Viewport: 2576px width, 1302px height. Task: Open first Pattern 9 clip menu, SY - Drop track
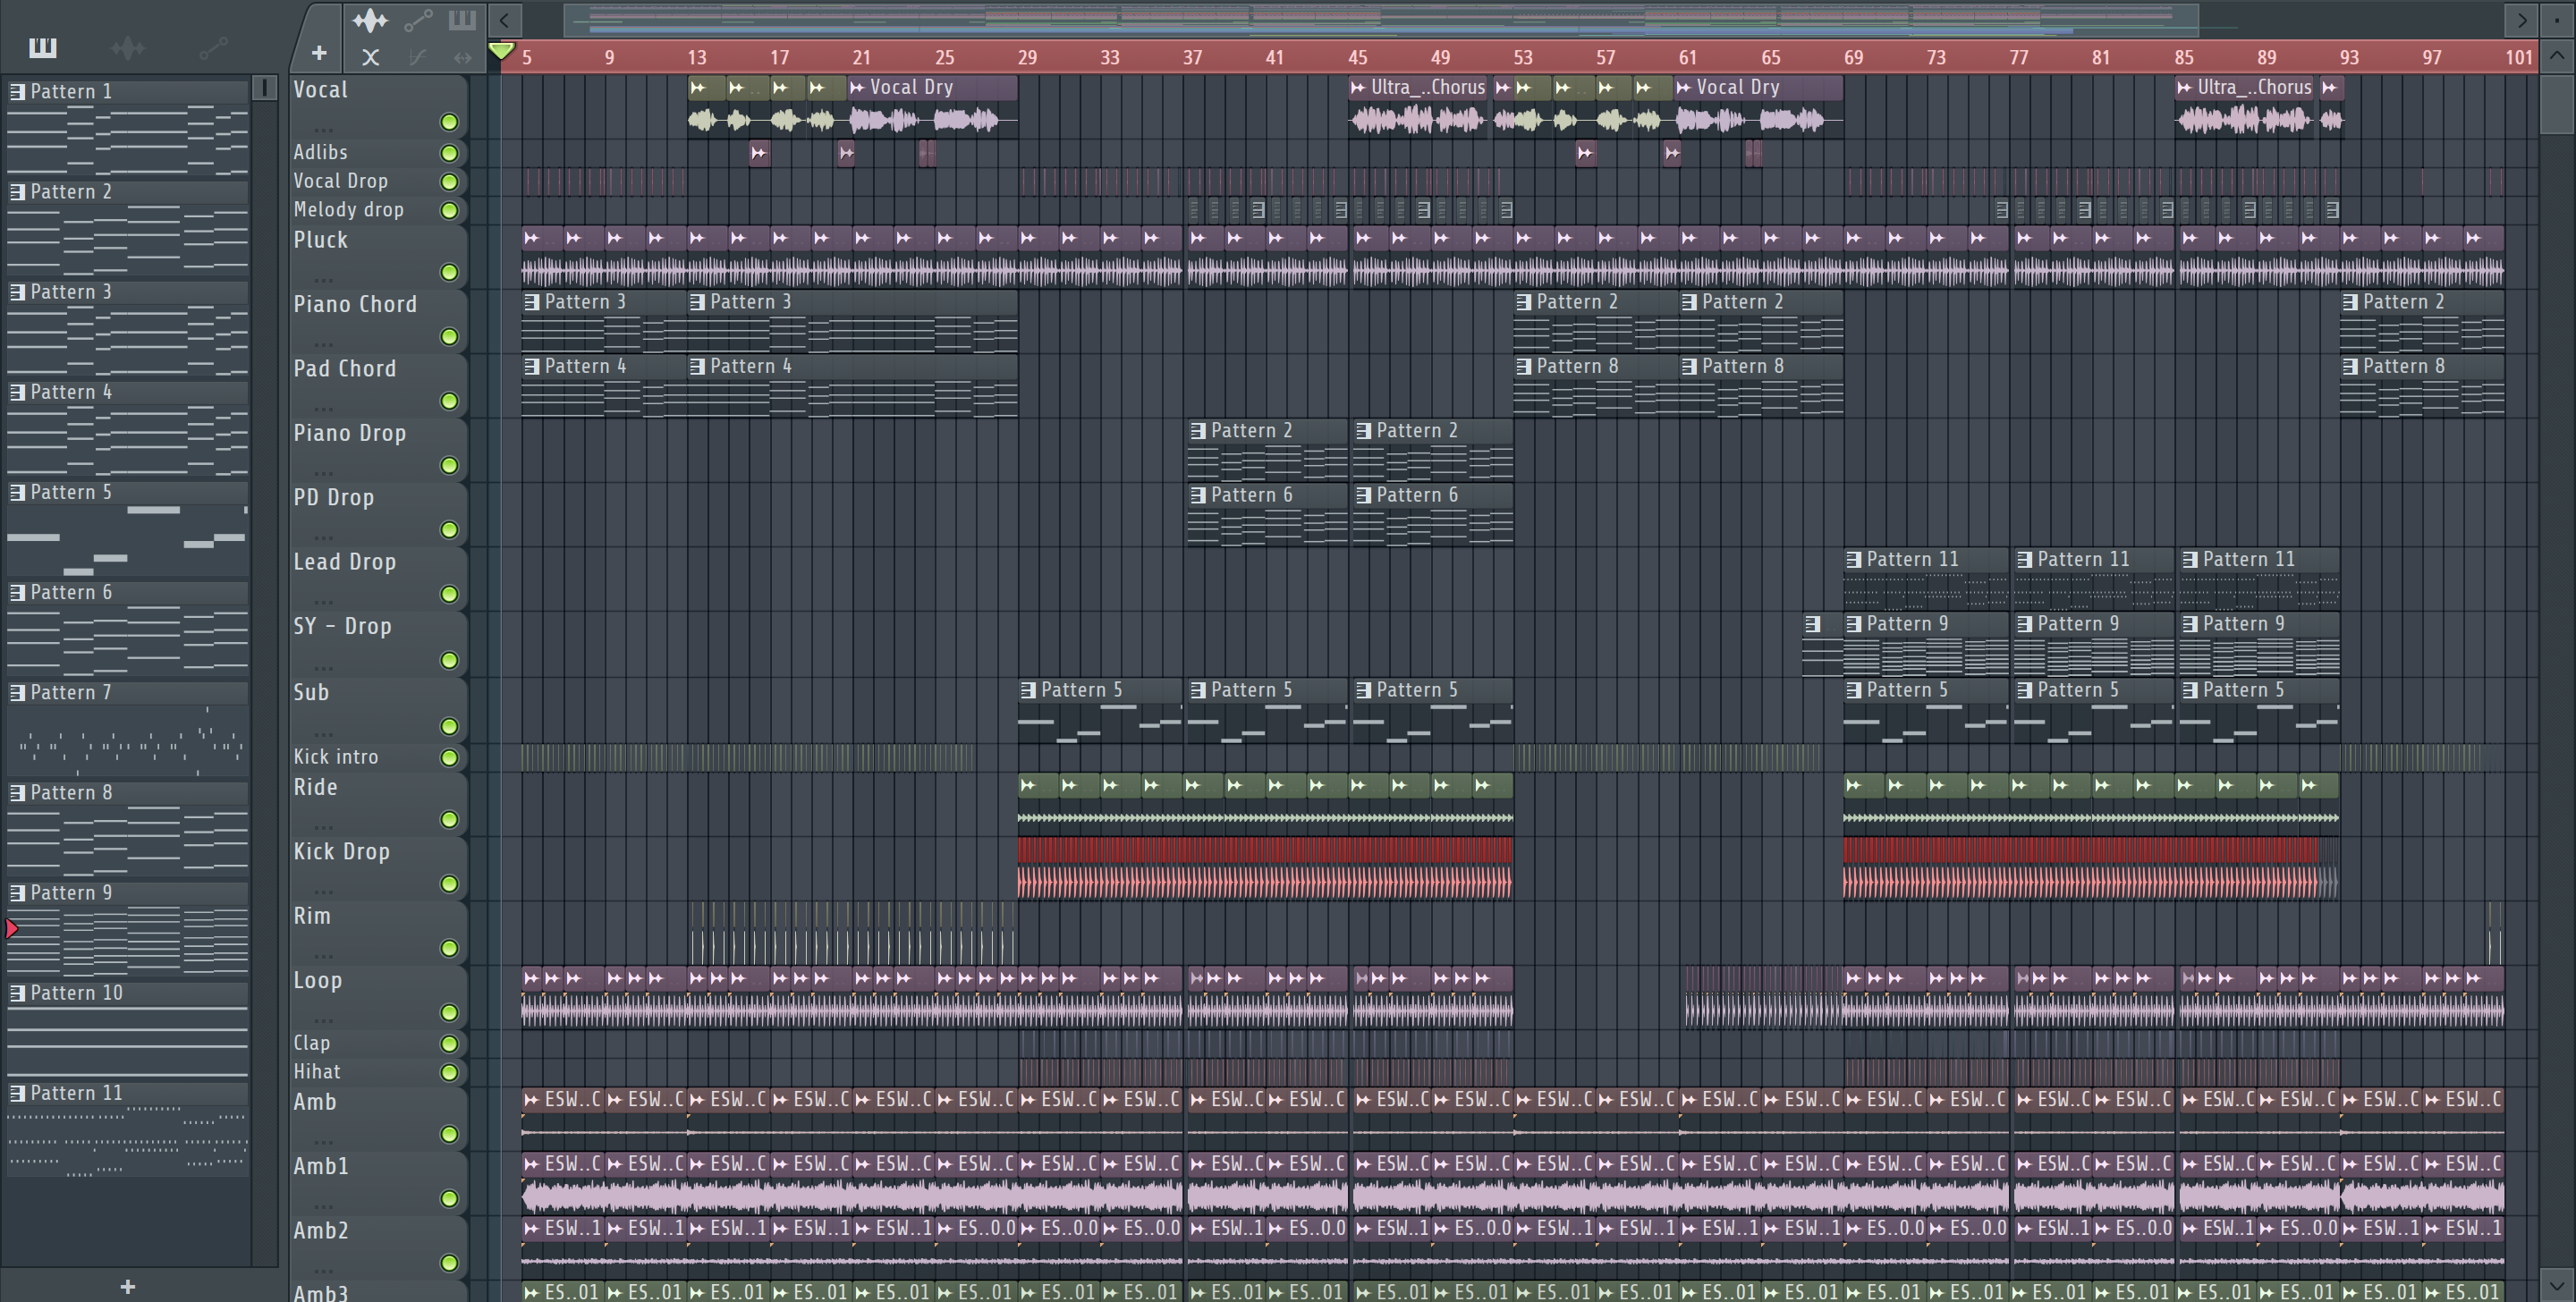pyautogui.click(x=1854, y=624)
